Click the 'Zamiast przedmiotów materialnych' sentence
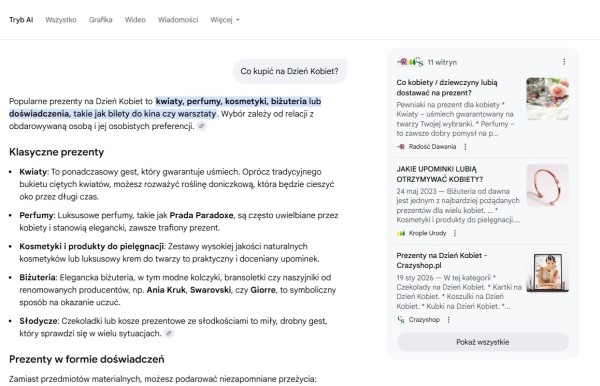Screen dimensions: 600x386 (x=163, y=379)
